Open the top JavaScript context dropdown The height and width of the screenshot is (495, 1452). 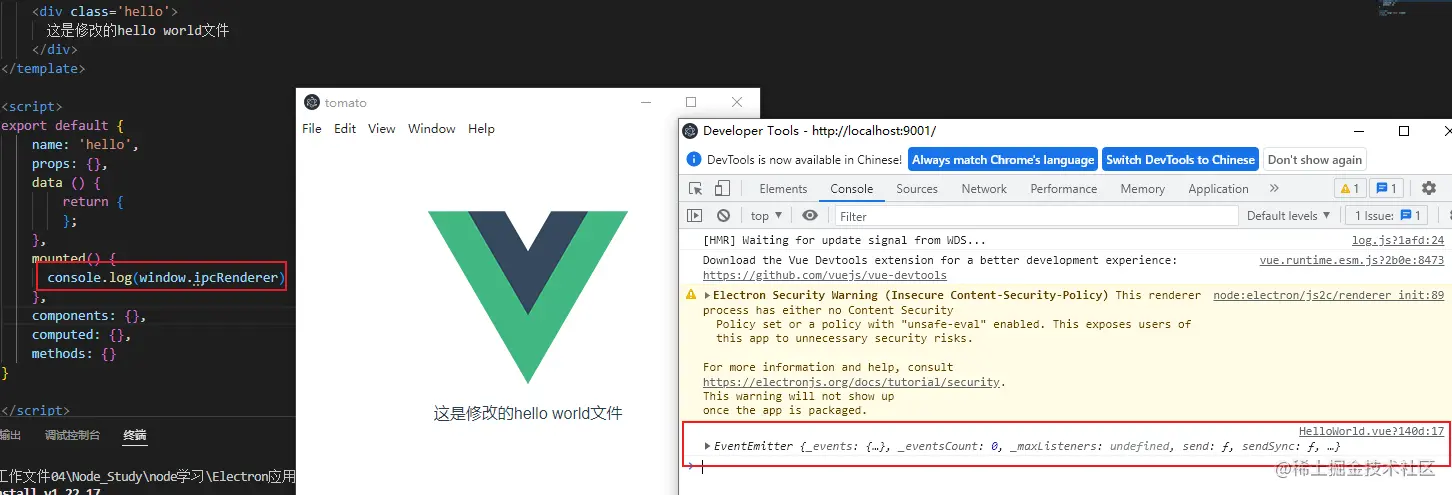[x=767, y=215]
